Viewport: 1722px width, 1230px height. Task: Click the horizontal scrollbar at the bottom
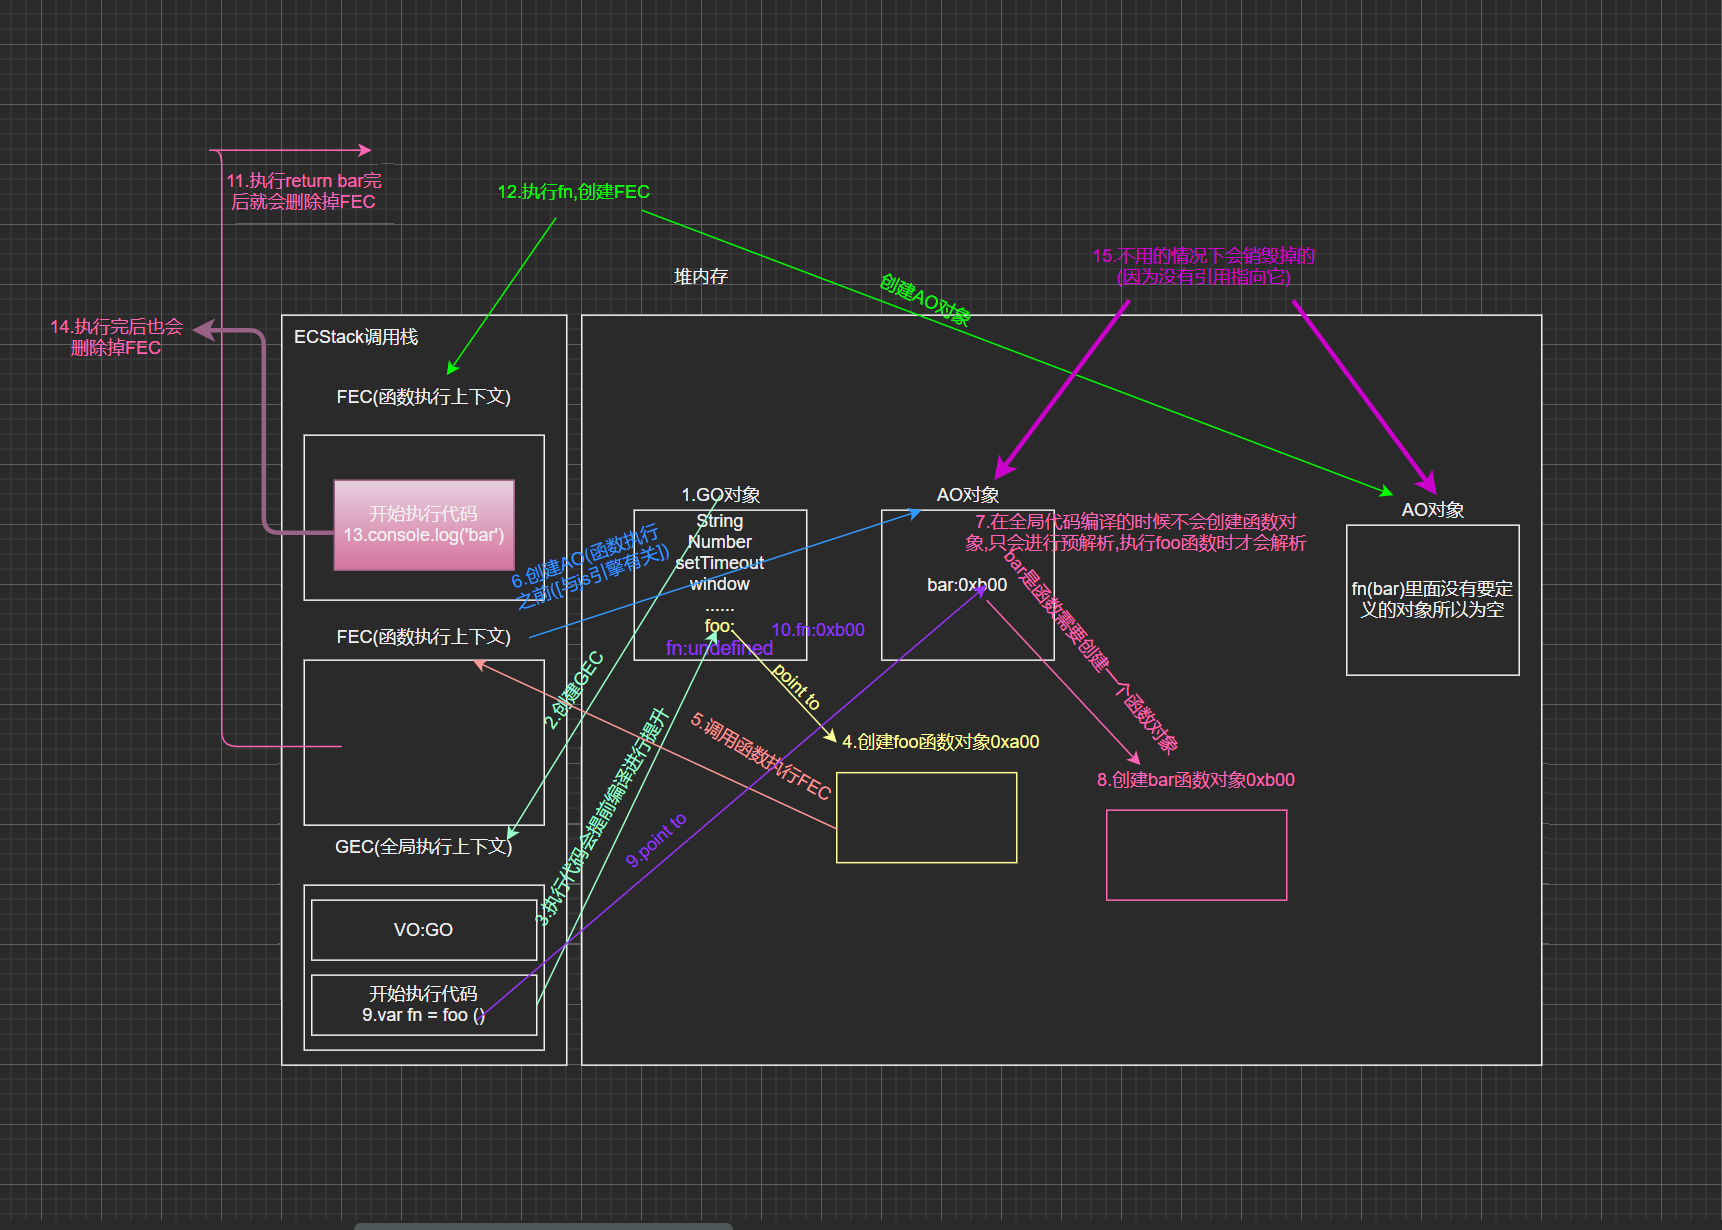543,1225
